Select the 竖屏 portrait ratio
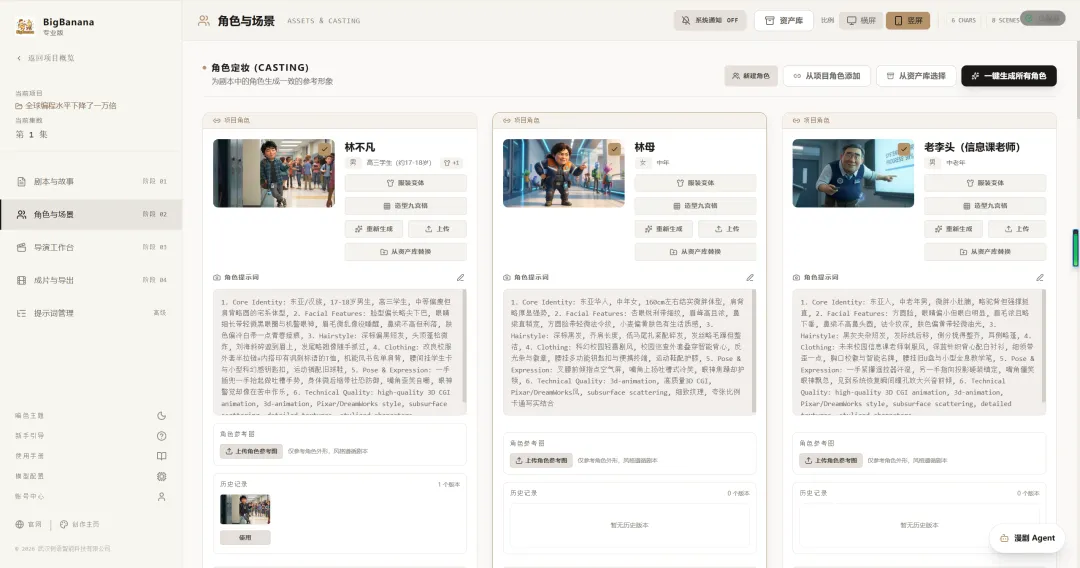 tap(908, 21)
